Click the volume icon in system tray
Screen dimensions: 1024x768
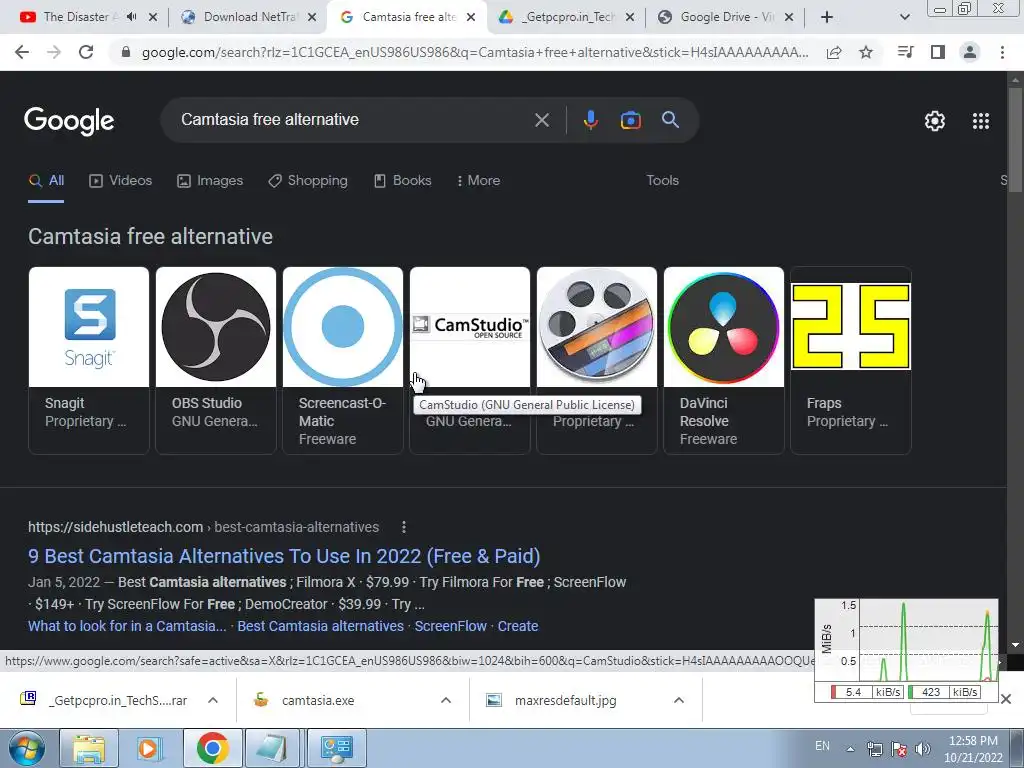923,749
